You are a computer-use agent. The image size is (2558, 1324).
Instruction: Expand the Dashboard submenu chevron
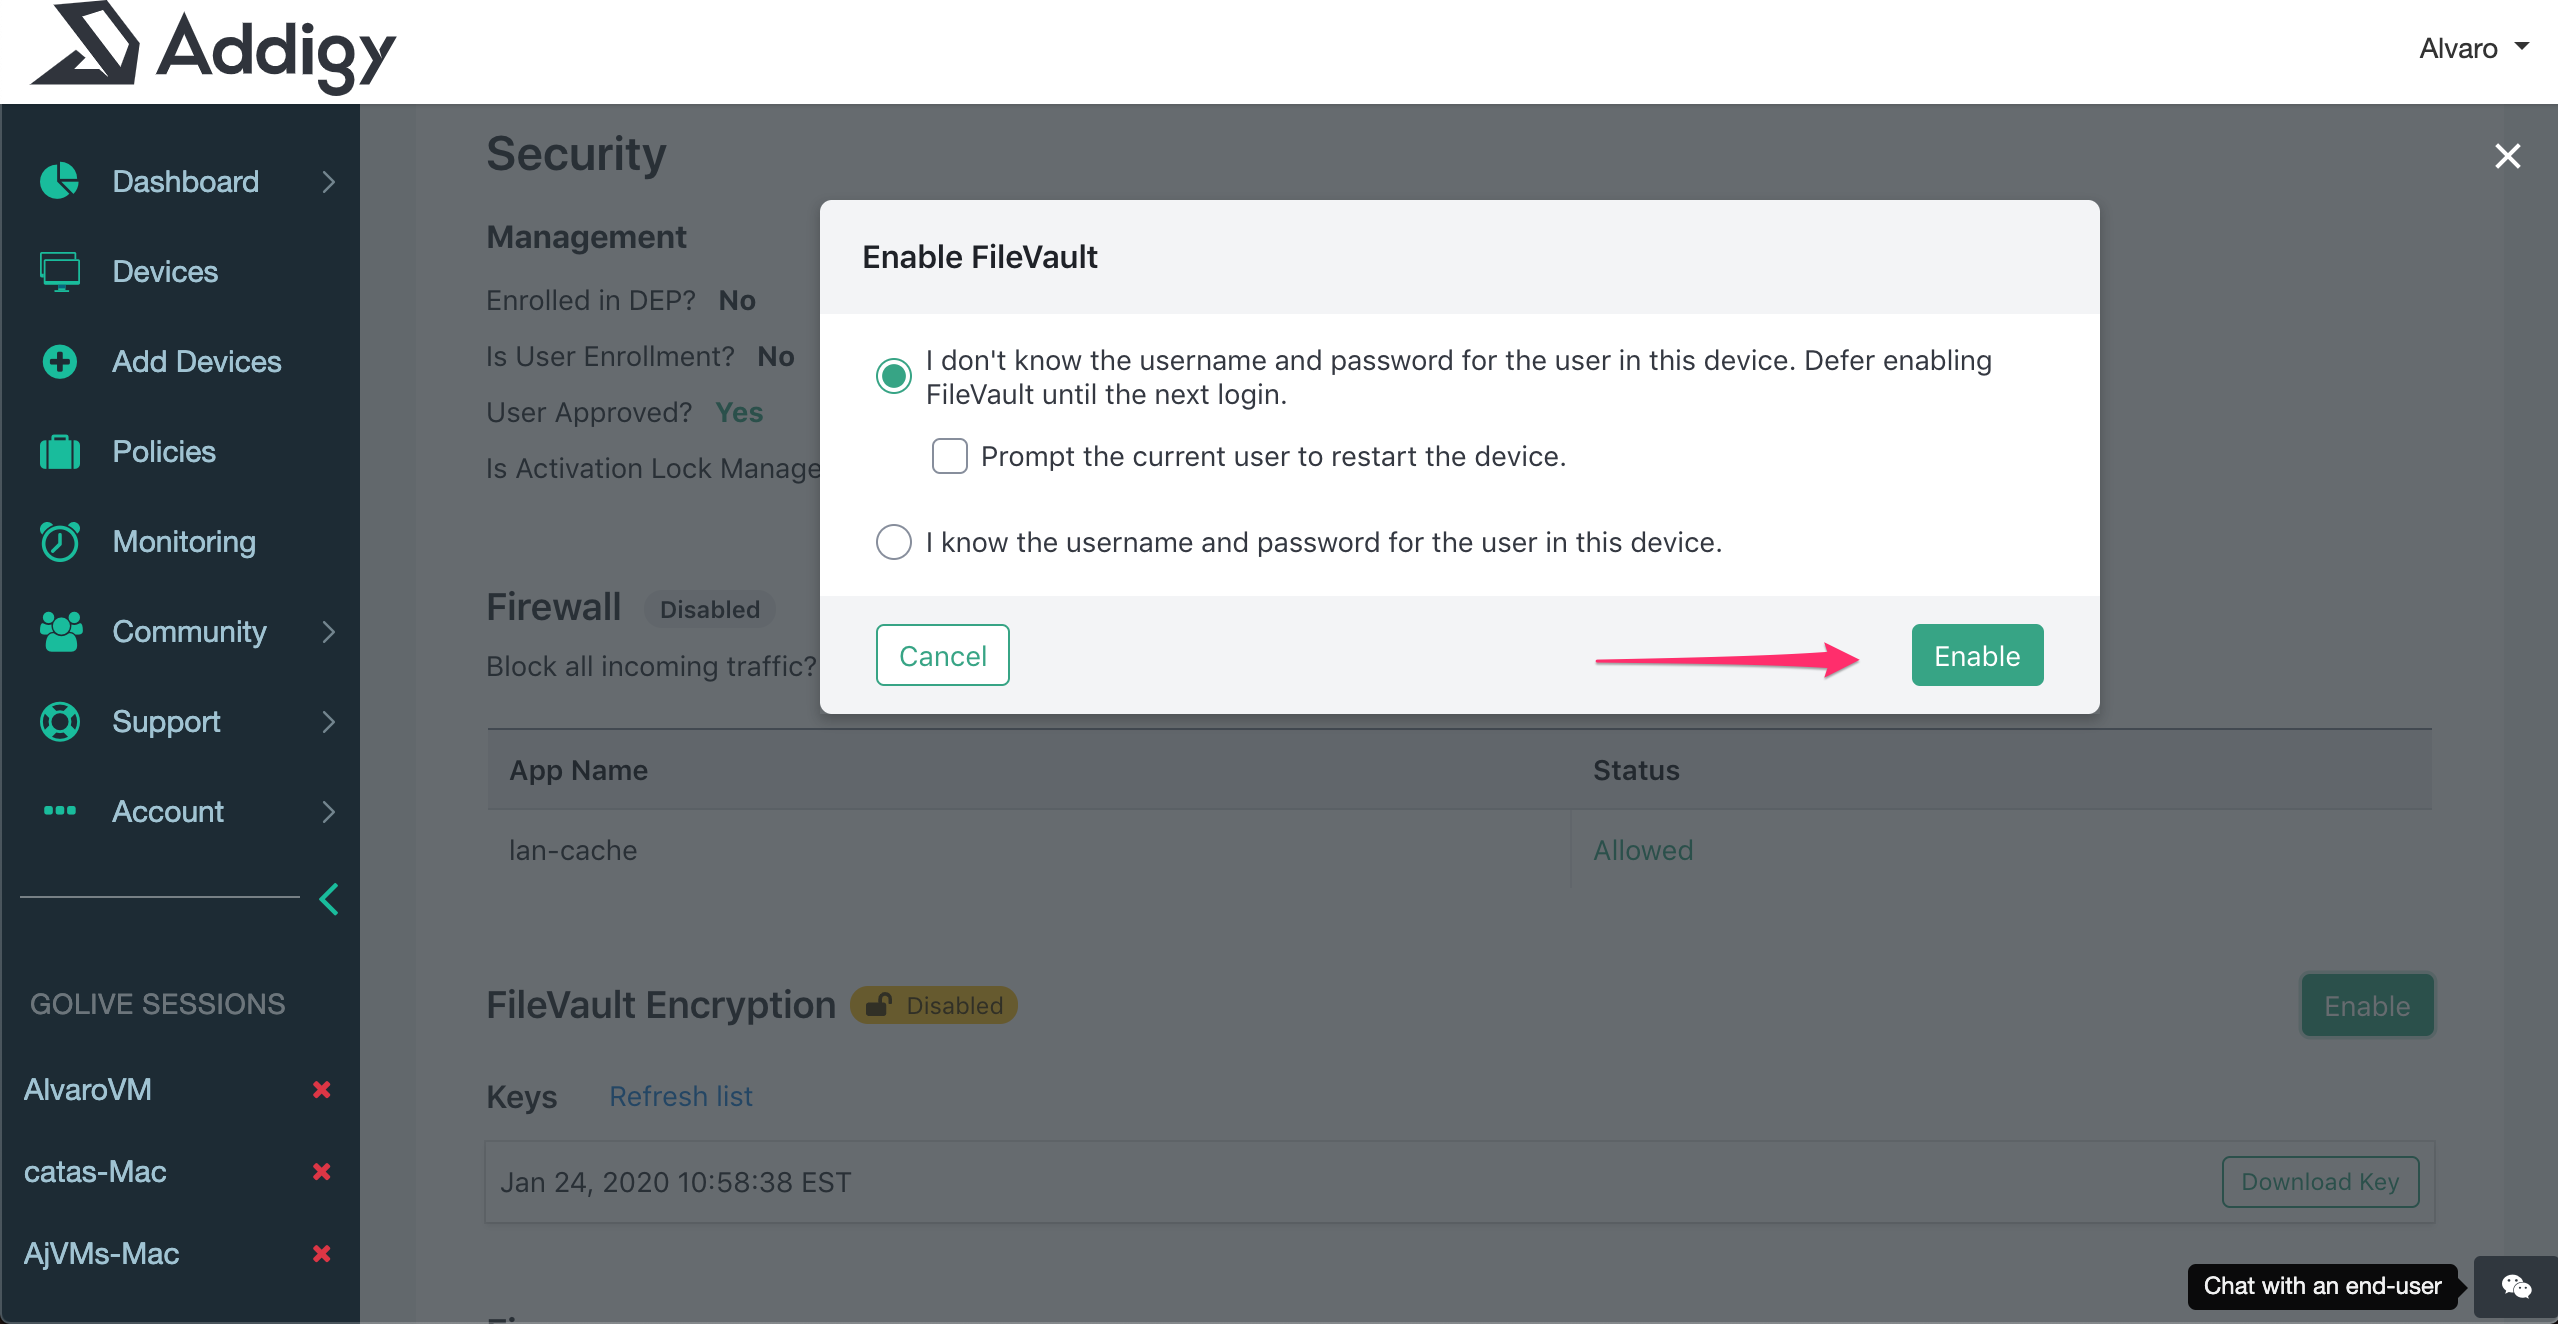[x=328, y=181]
